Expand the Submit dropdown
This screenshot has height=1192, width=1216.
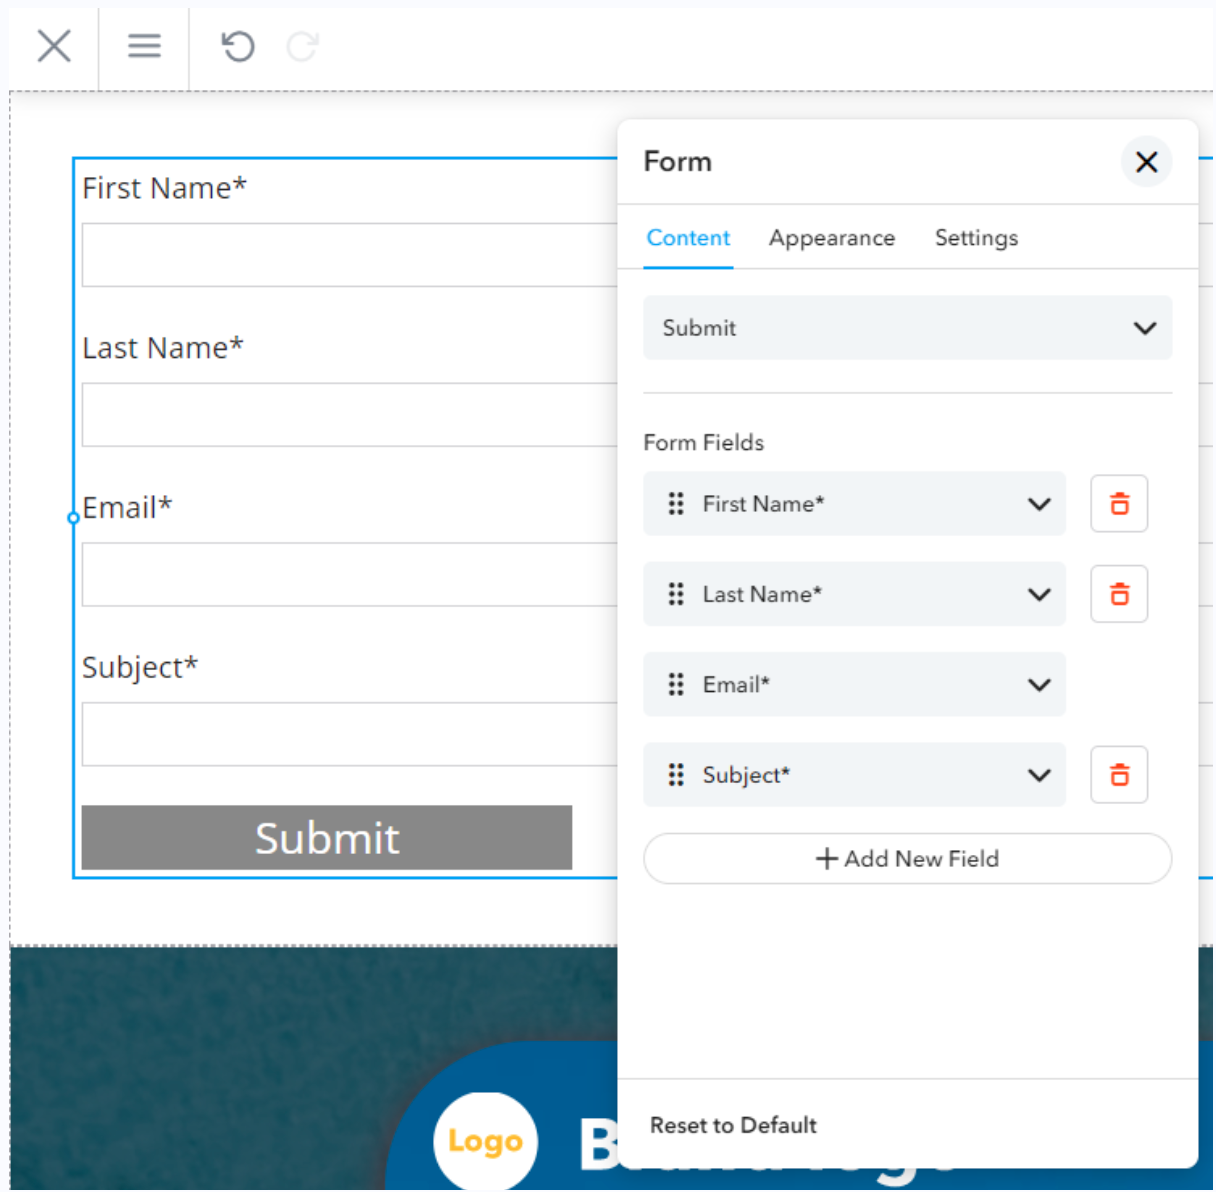click(x=1144, y=328)
